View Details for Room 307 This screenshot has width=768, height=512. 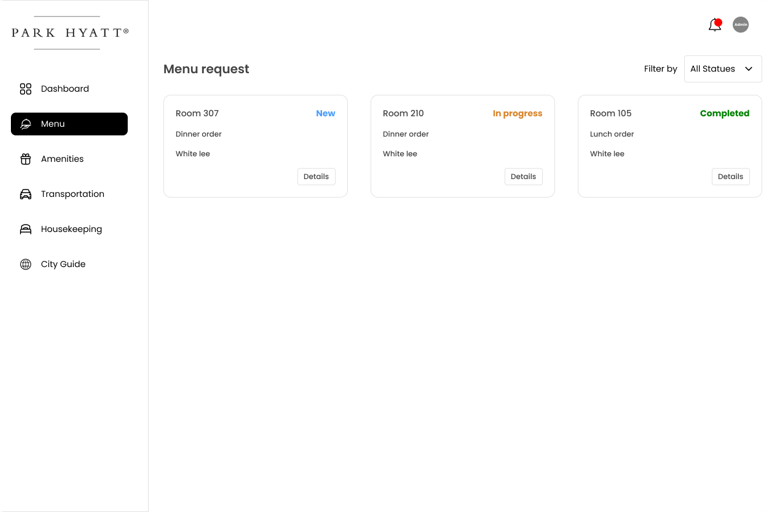pyautogui.click(x=316, y=176)
